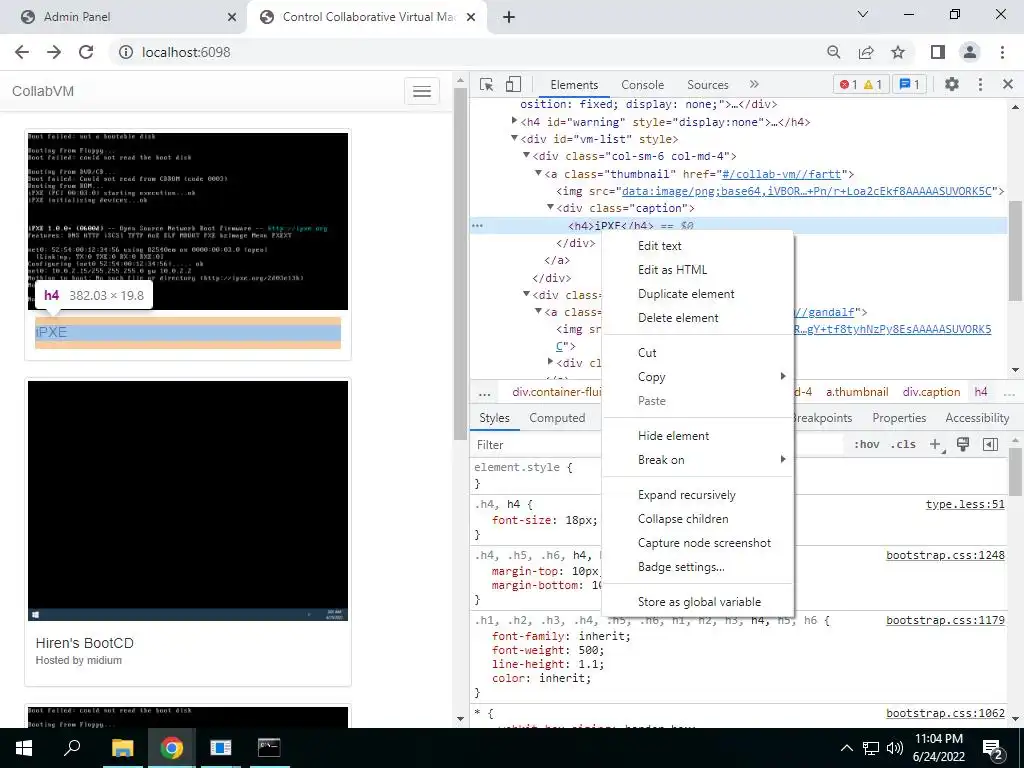
Task: Click the inspect element picker icon
Action: click(x=486, y=84)
